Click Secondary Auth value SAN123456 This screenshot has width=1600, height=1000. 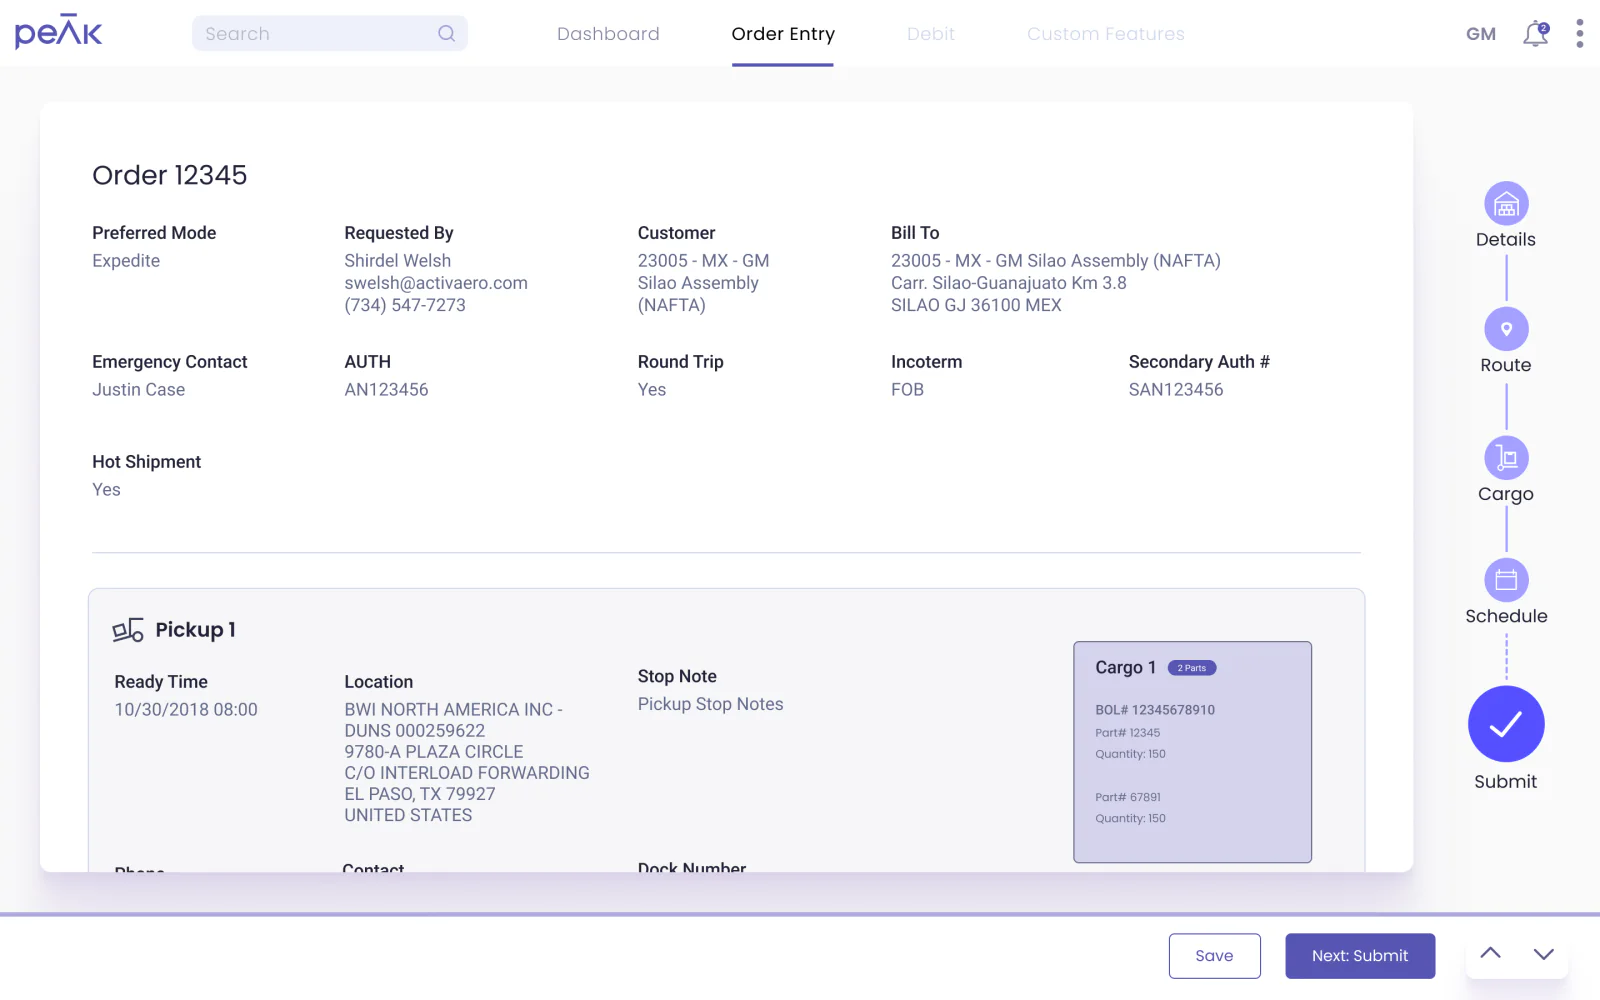[x=1176, y=390]
